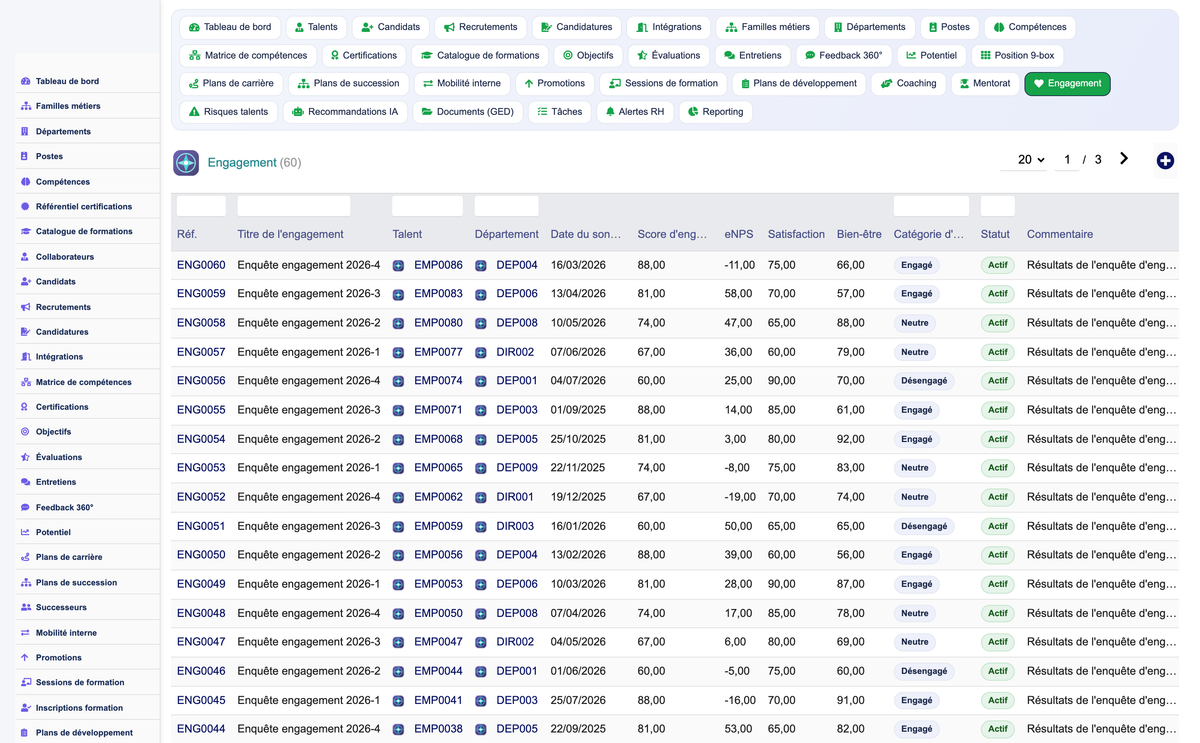This screenshot has width=1200, height=743.
Task: Open plus icon beside EMP0083
Action: [398, 295]
